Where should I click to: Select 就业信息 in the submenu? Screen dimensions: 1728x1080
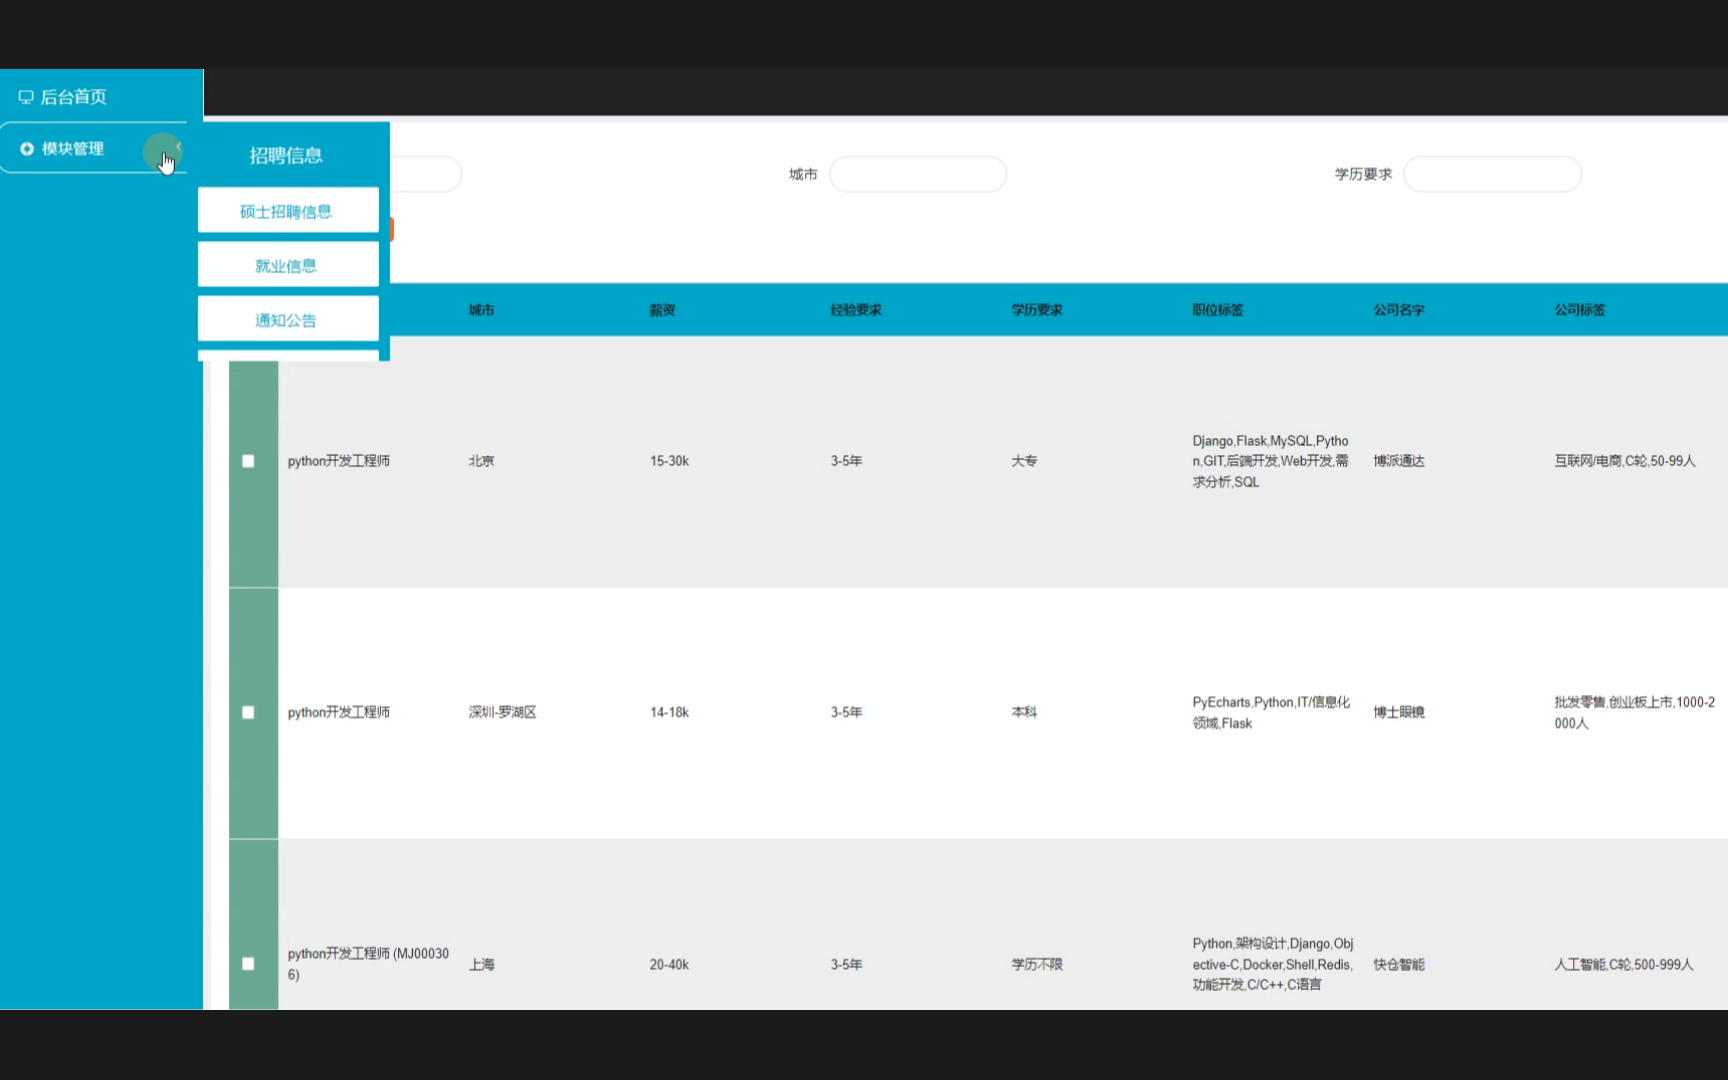(x=288, y=265)
